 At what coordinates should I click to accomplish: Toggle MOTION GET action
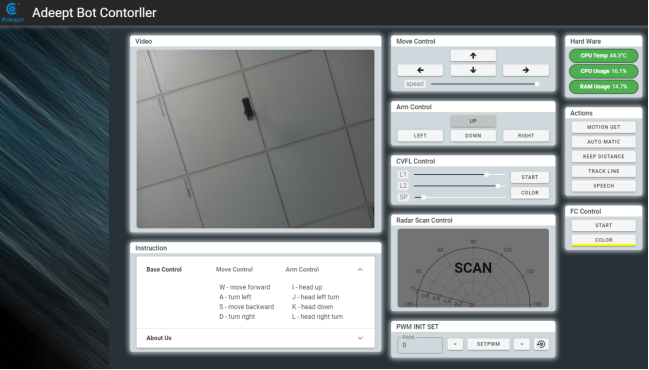pos(603,127)
